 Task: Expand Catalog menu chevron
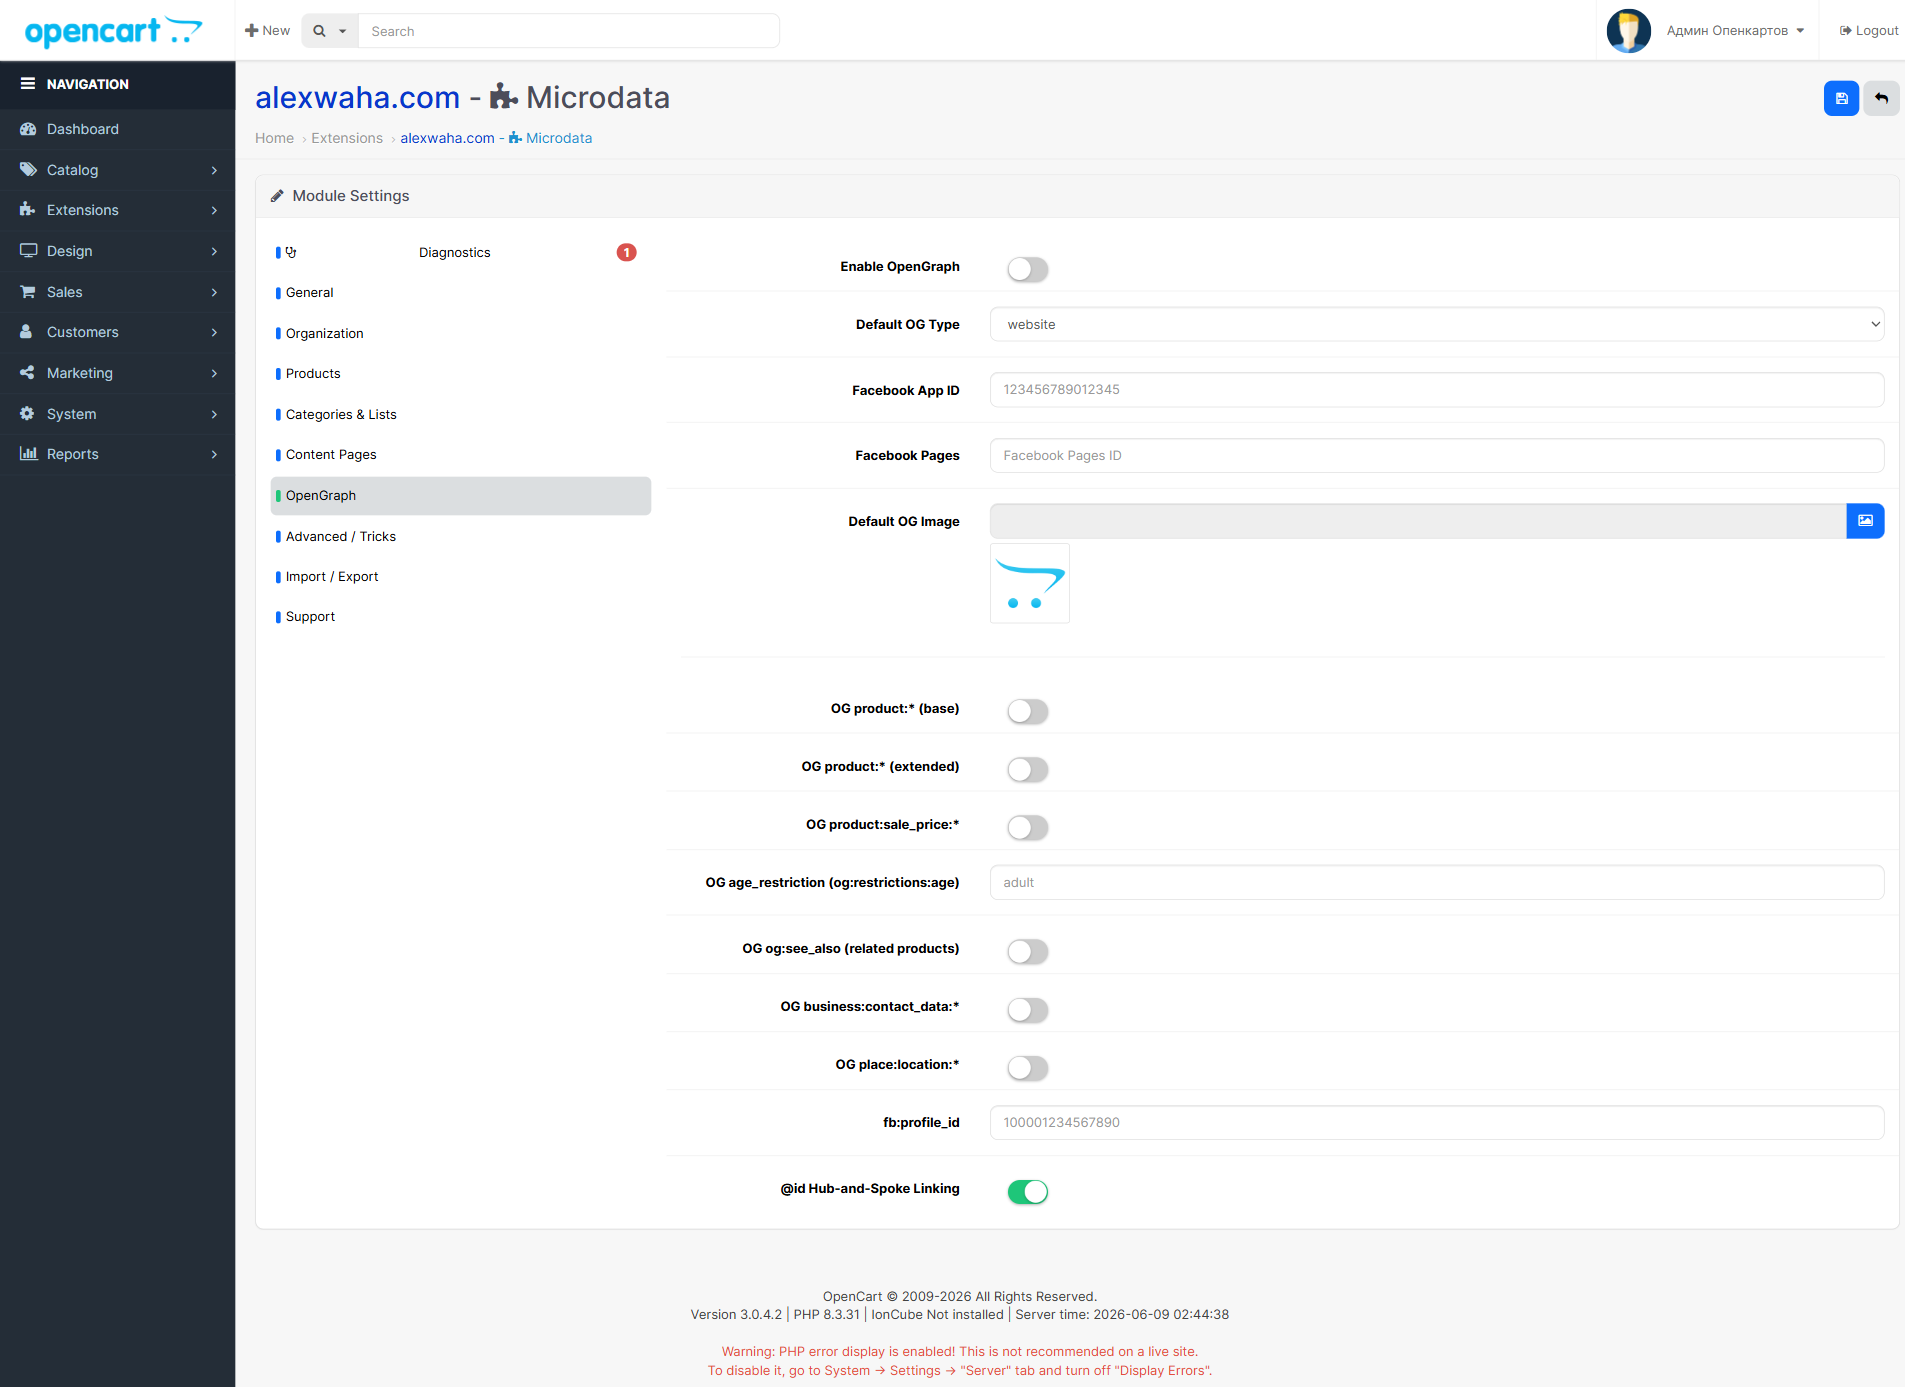214,170
